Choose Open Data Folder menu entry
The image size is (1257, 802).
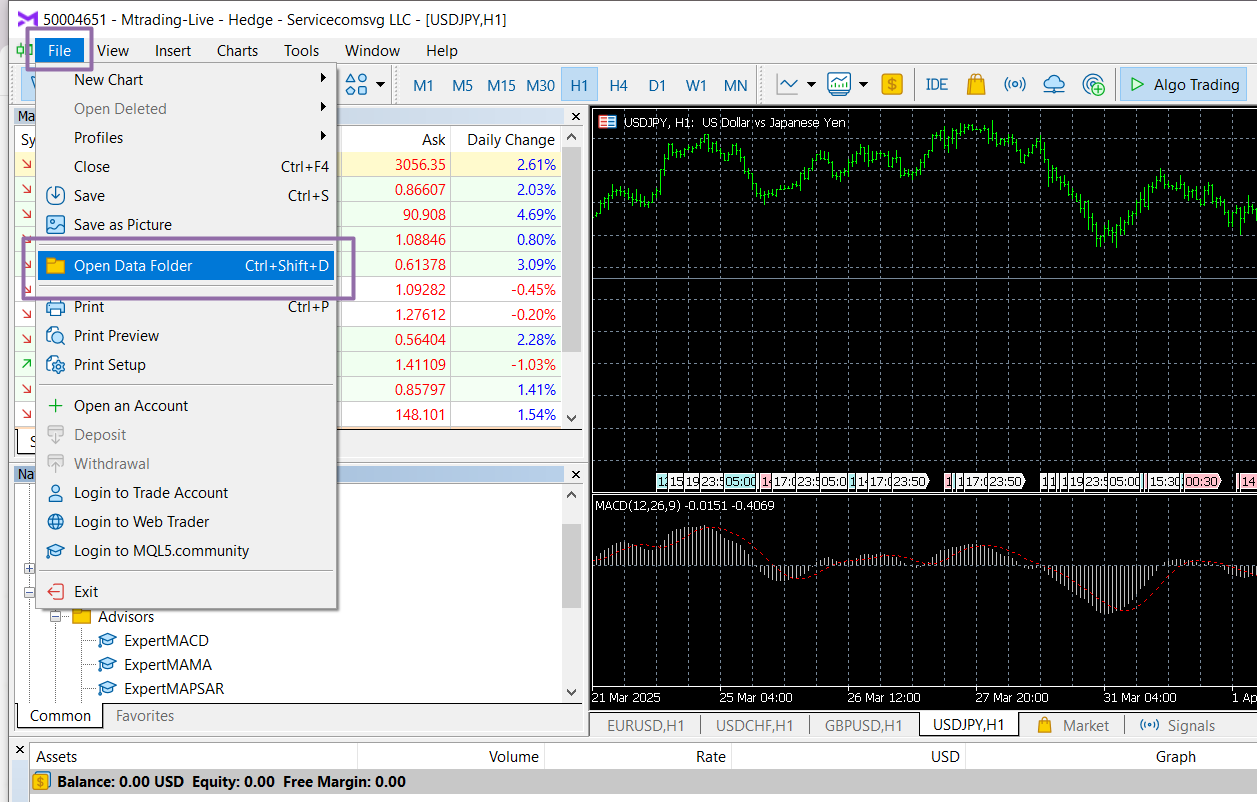click(x=186, y=266)
